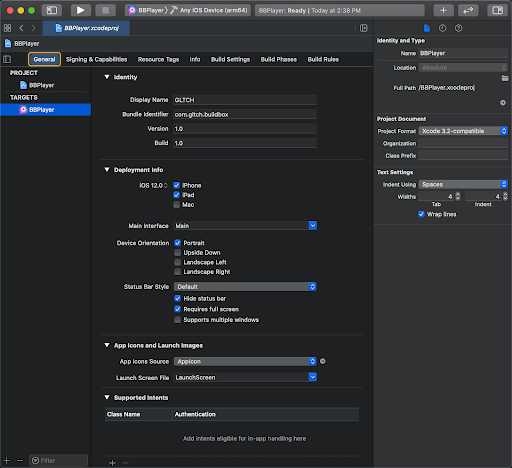The height and width of the screenshot is (468, 512).
Task: Edit the Bundle Identifier field
Action: 245,114
